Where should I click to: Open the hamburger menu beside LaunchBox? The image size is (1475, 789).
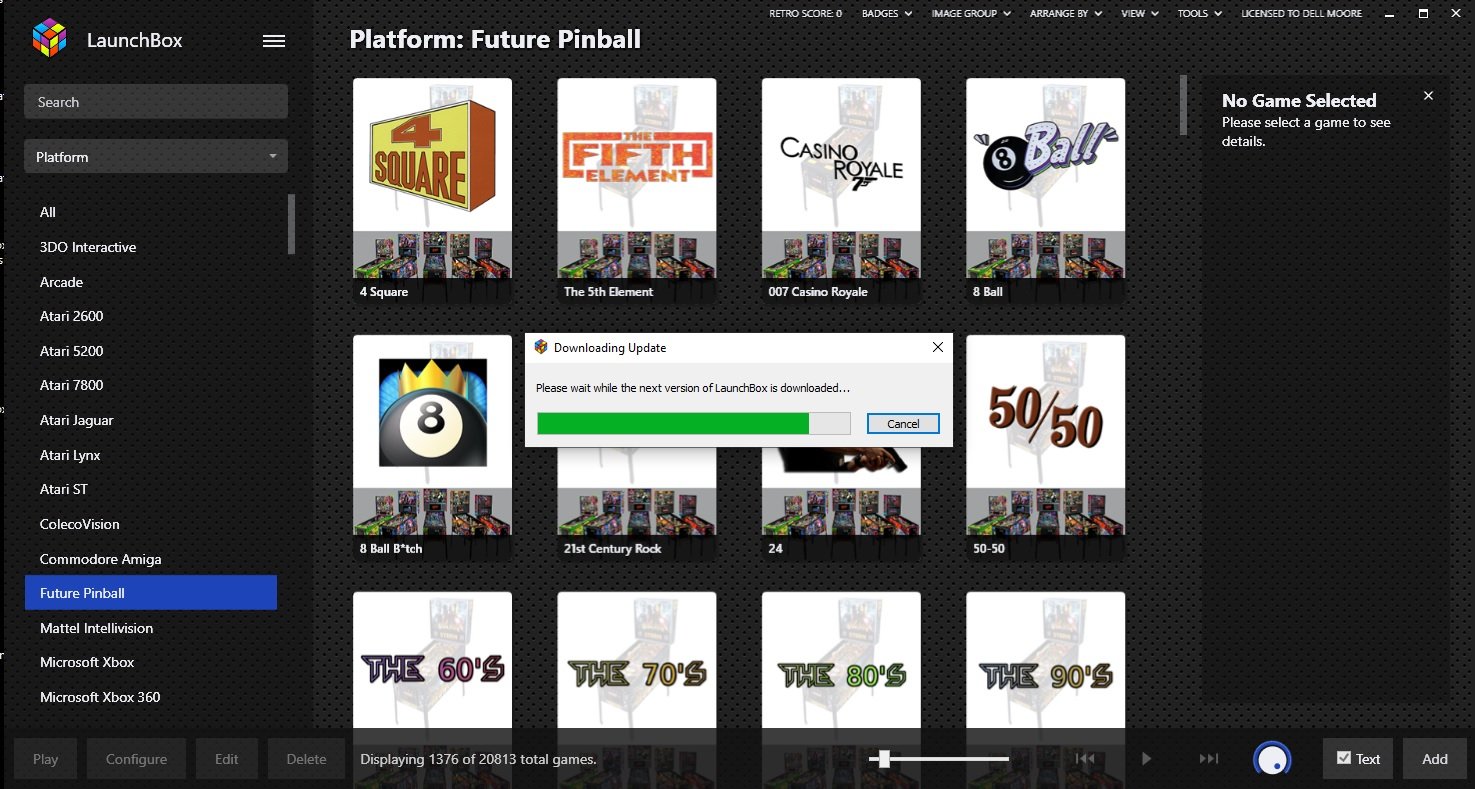point(273,41)
